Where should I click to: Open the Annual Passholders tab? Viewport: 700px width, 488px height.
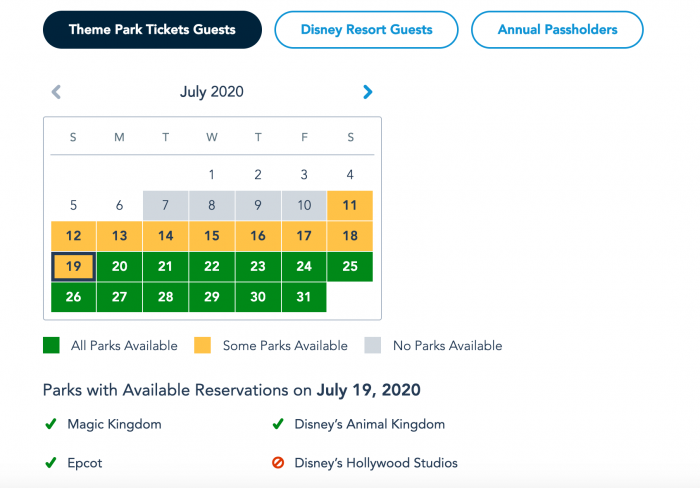557,30
